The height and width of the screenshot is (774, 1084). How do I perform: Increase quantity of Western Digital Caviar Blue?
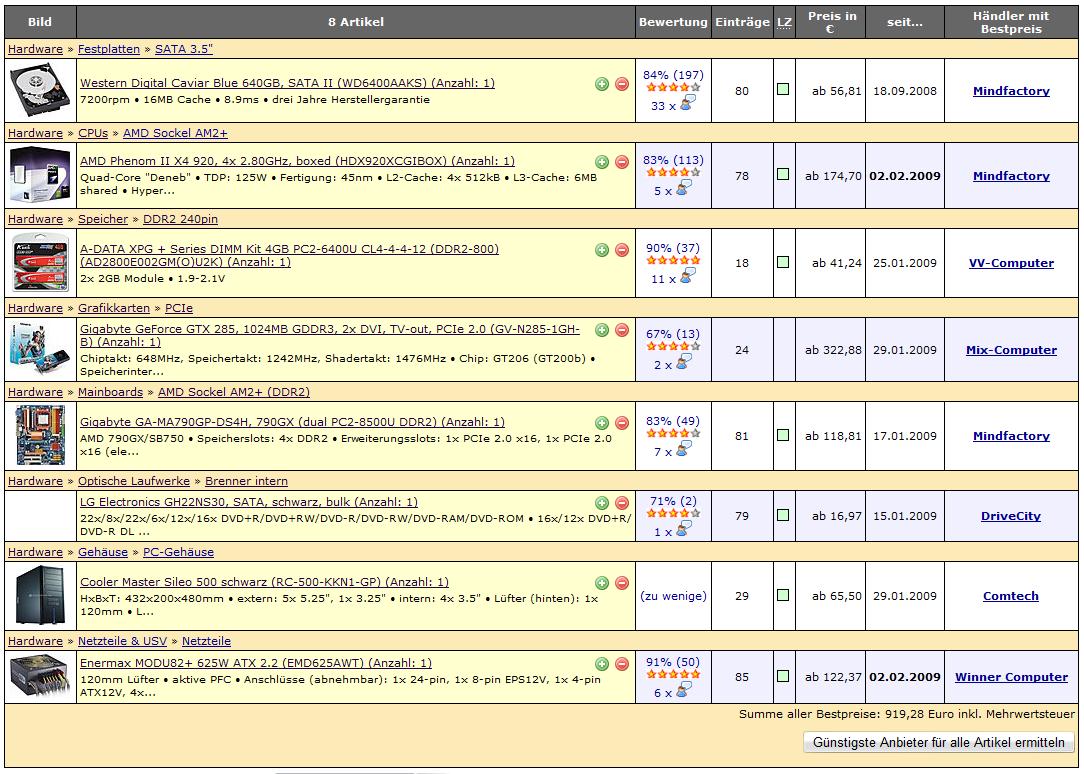tap(601, 84)
